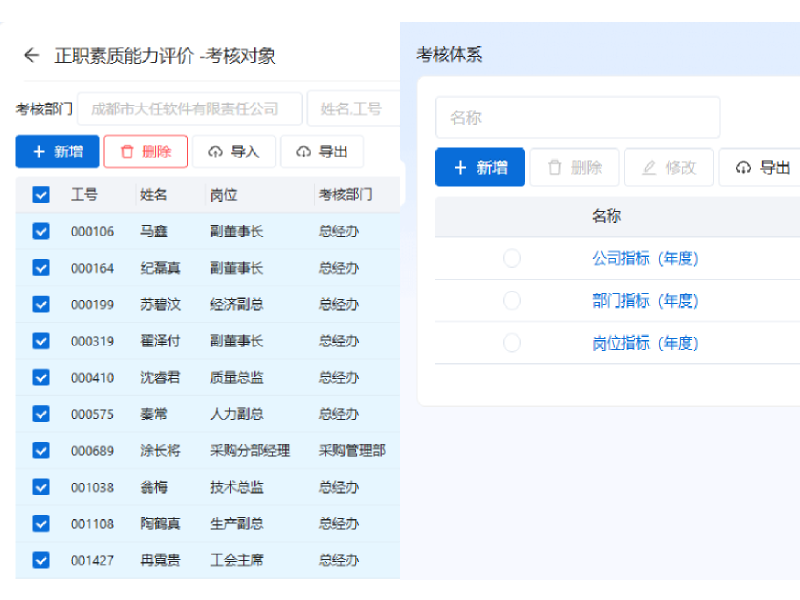
Task: Click the 岗位 column header
Action: [223, 194]
